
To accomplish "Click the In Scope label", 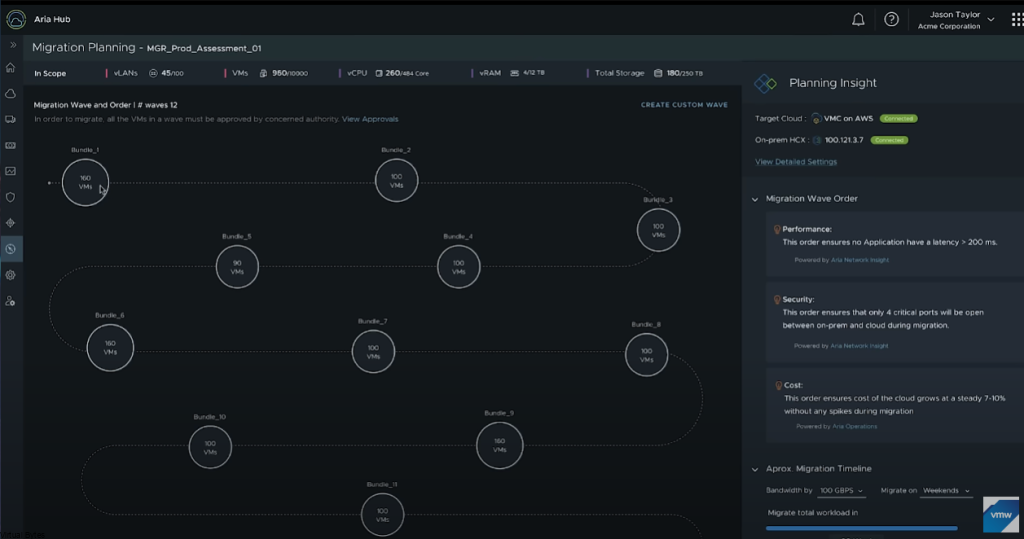I will (50, 73).
